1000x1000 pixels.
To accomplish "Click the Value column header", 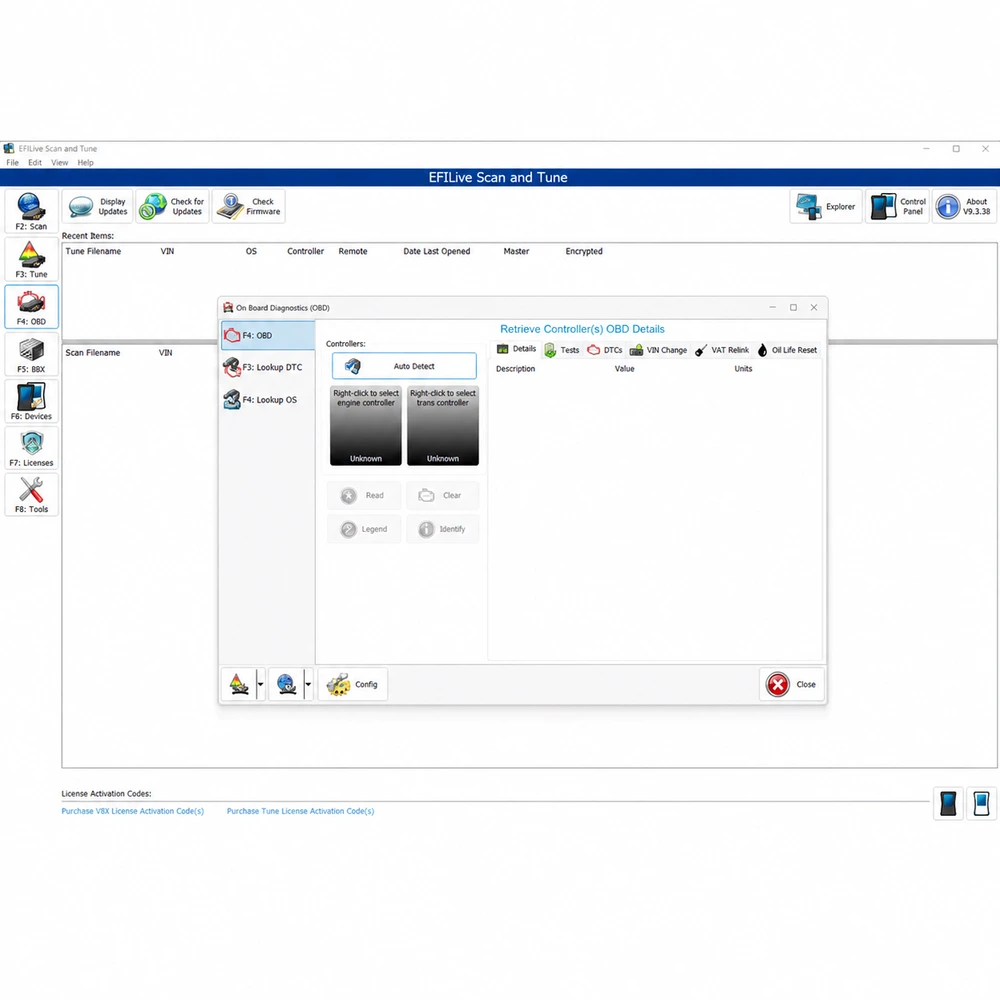I will pyautogui.click(x=624, y=369).
